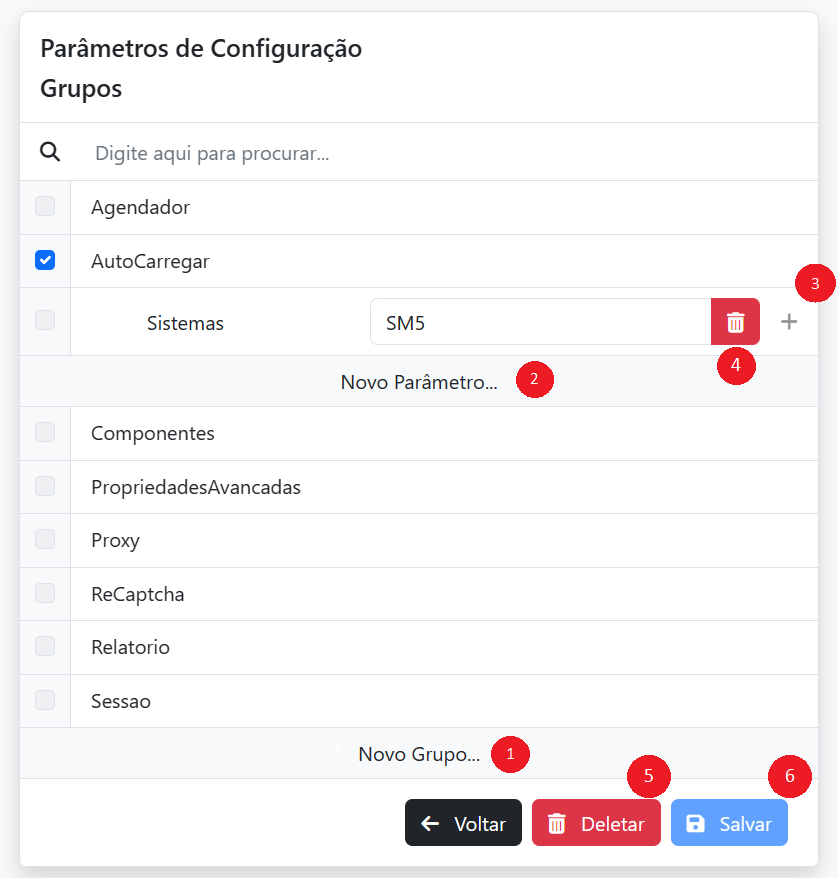
Task: Select the Sistemas parameter checkbox
Action: point(45,321)
